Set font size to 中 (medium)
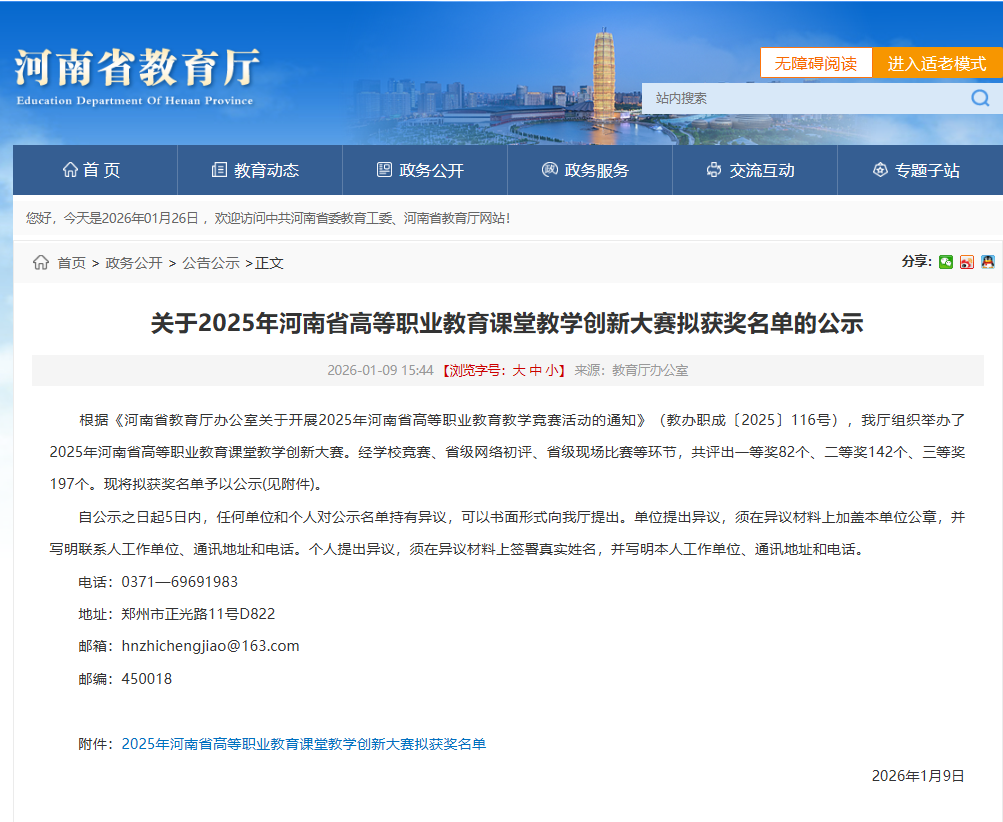Image resolution: width=1003 pixels, height=822 pixels. click(x=536, y=370)
